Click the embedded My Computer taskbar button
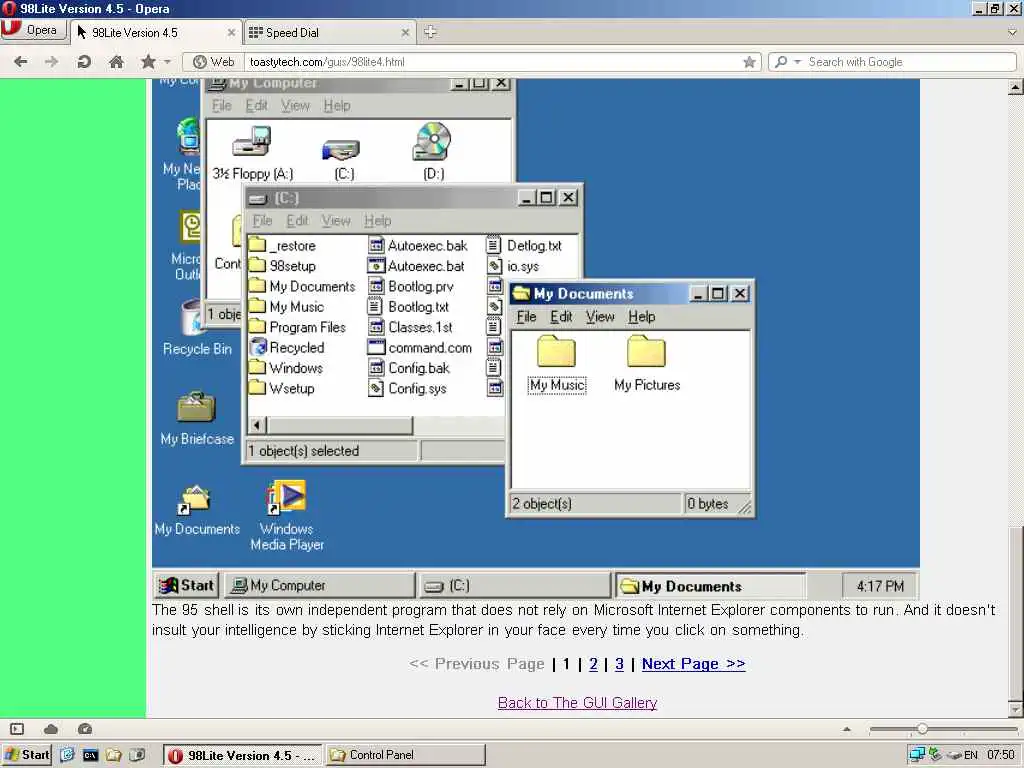 tap(320, 585)
